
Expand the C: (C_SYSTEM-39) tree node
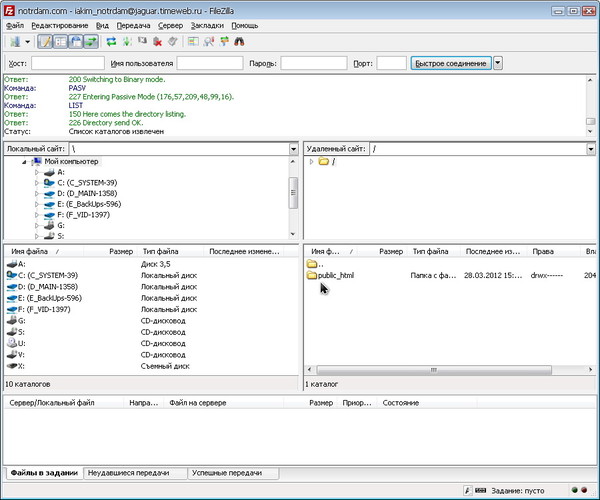coord(37,183)
